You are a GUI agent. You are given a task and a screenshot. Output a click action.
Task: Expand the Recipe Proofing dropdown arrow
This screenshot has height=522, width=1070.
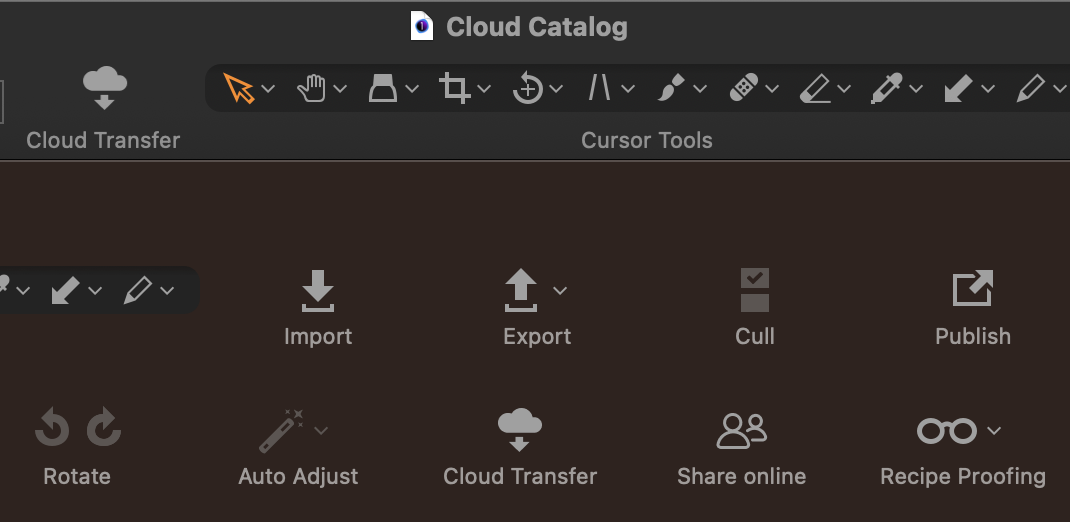[994, 431]
